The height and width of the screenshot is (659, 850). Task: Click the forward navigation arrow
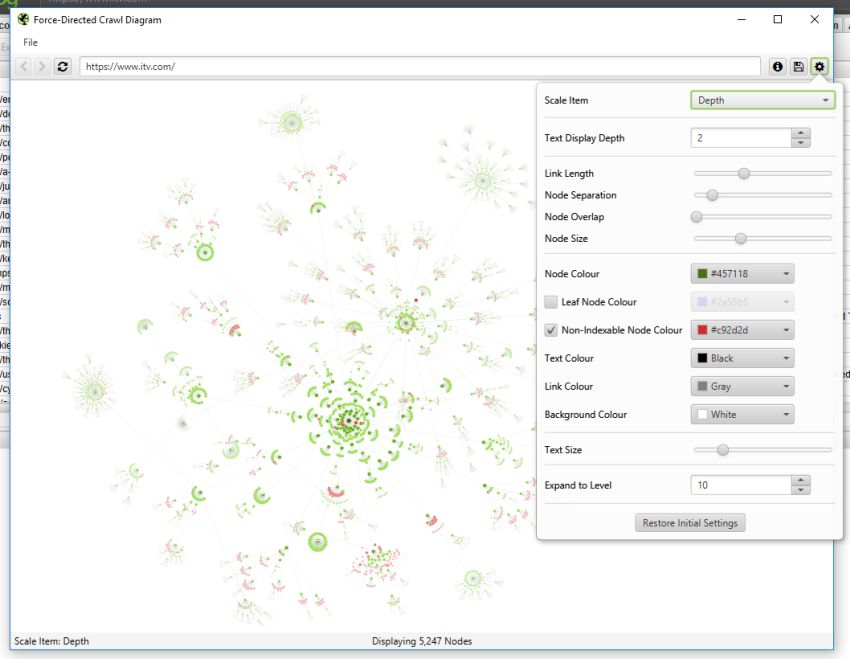click(x=40, y=66)
